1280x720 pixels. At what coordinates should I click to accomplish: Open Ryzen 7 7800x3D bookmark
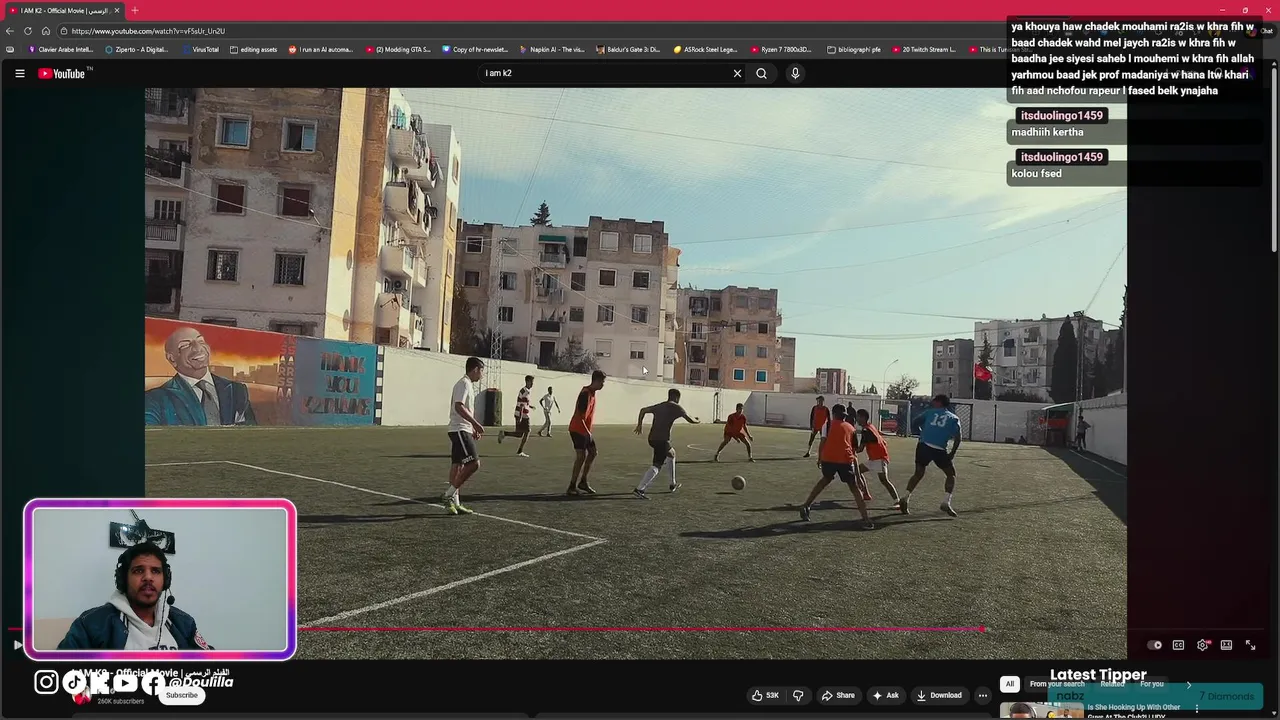[780, 49]
